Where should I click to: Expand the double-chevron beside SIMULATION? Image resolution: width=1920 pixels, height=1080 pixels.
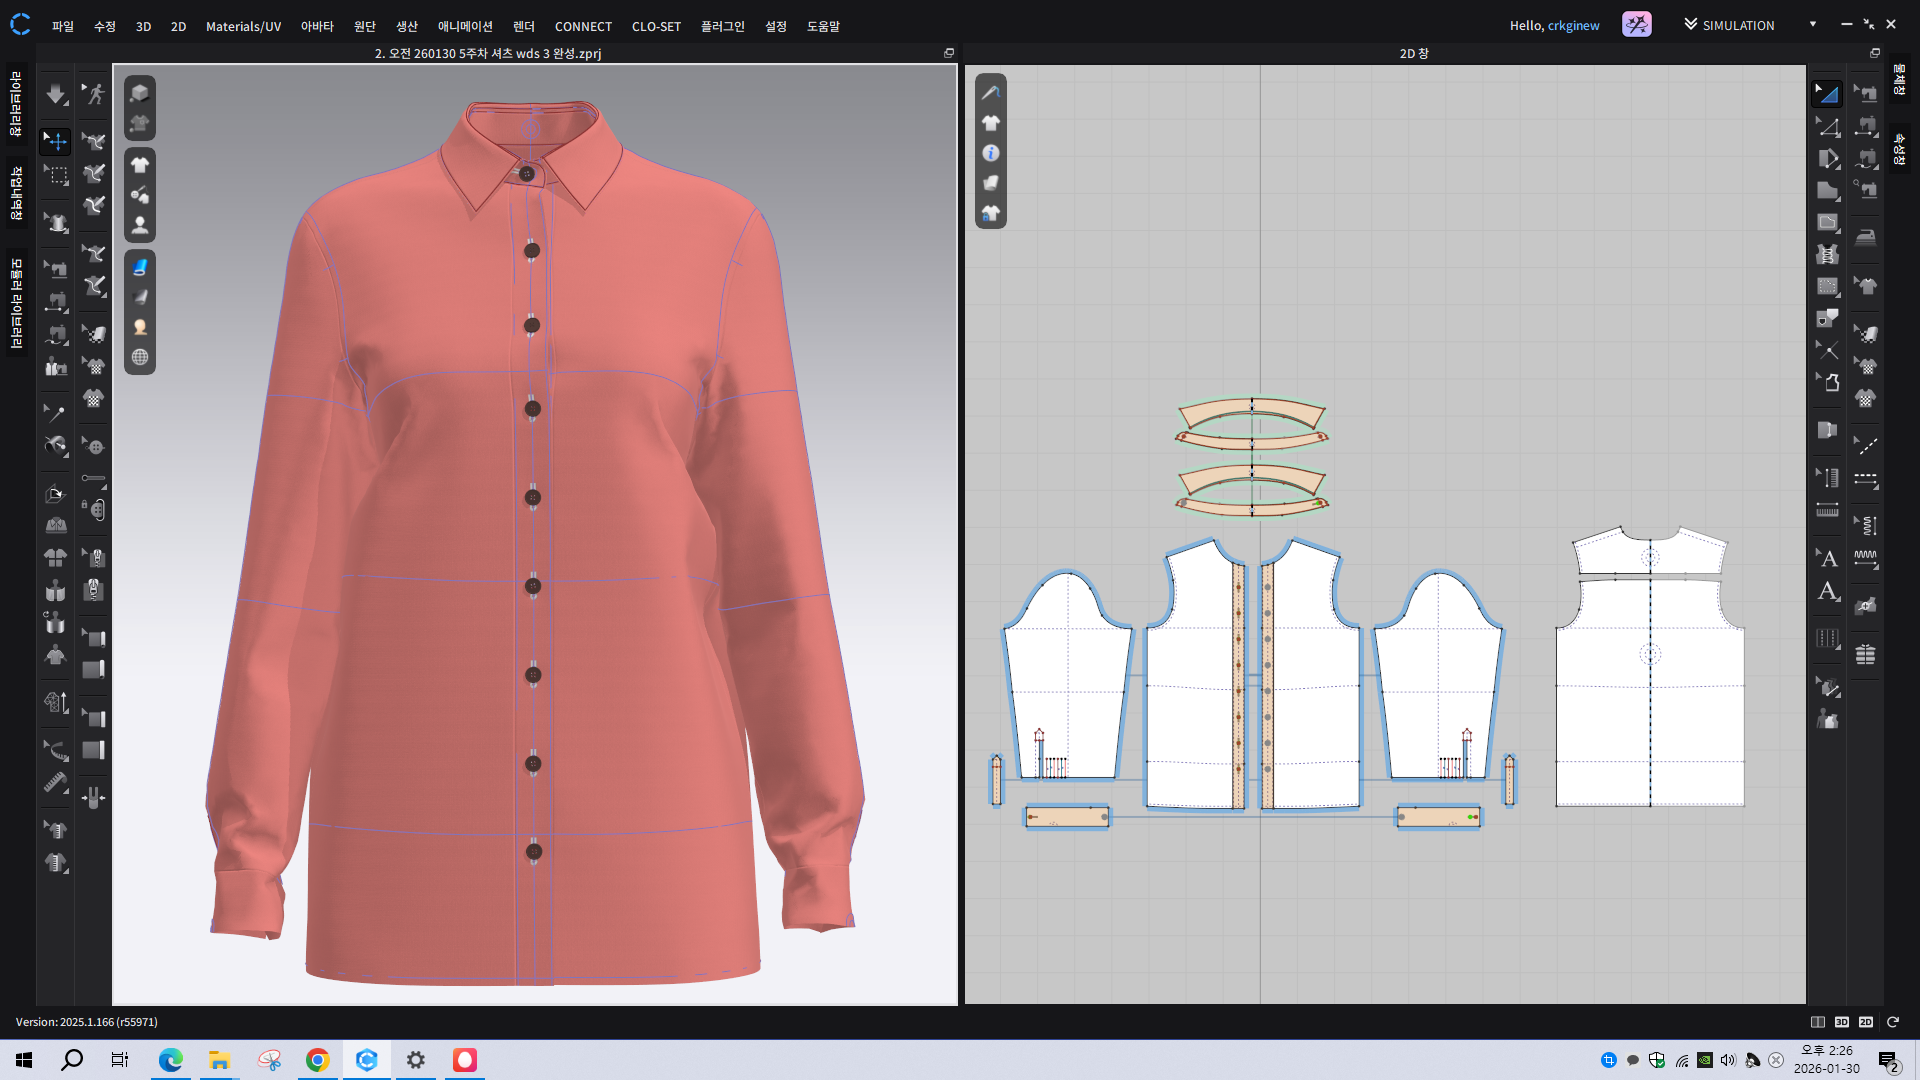(1690, 24)
